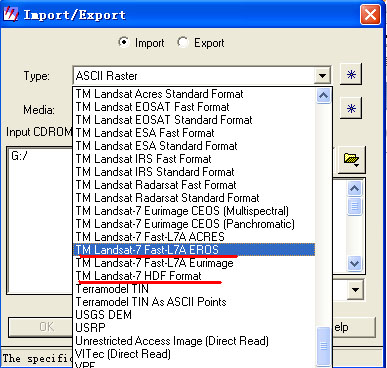The height and width of the screenshot is (368, 387).
Task: Collapse the Type dropdown arrow
Action: pyautogui.click(x=322, y=76)
